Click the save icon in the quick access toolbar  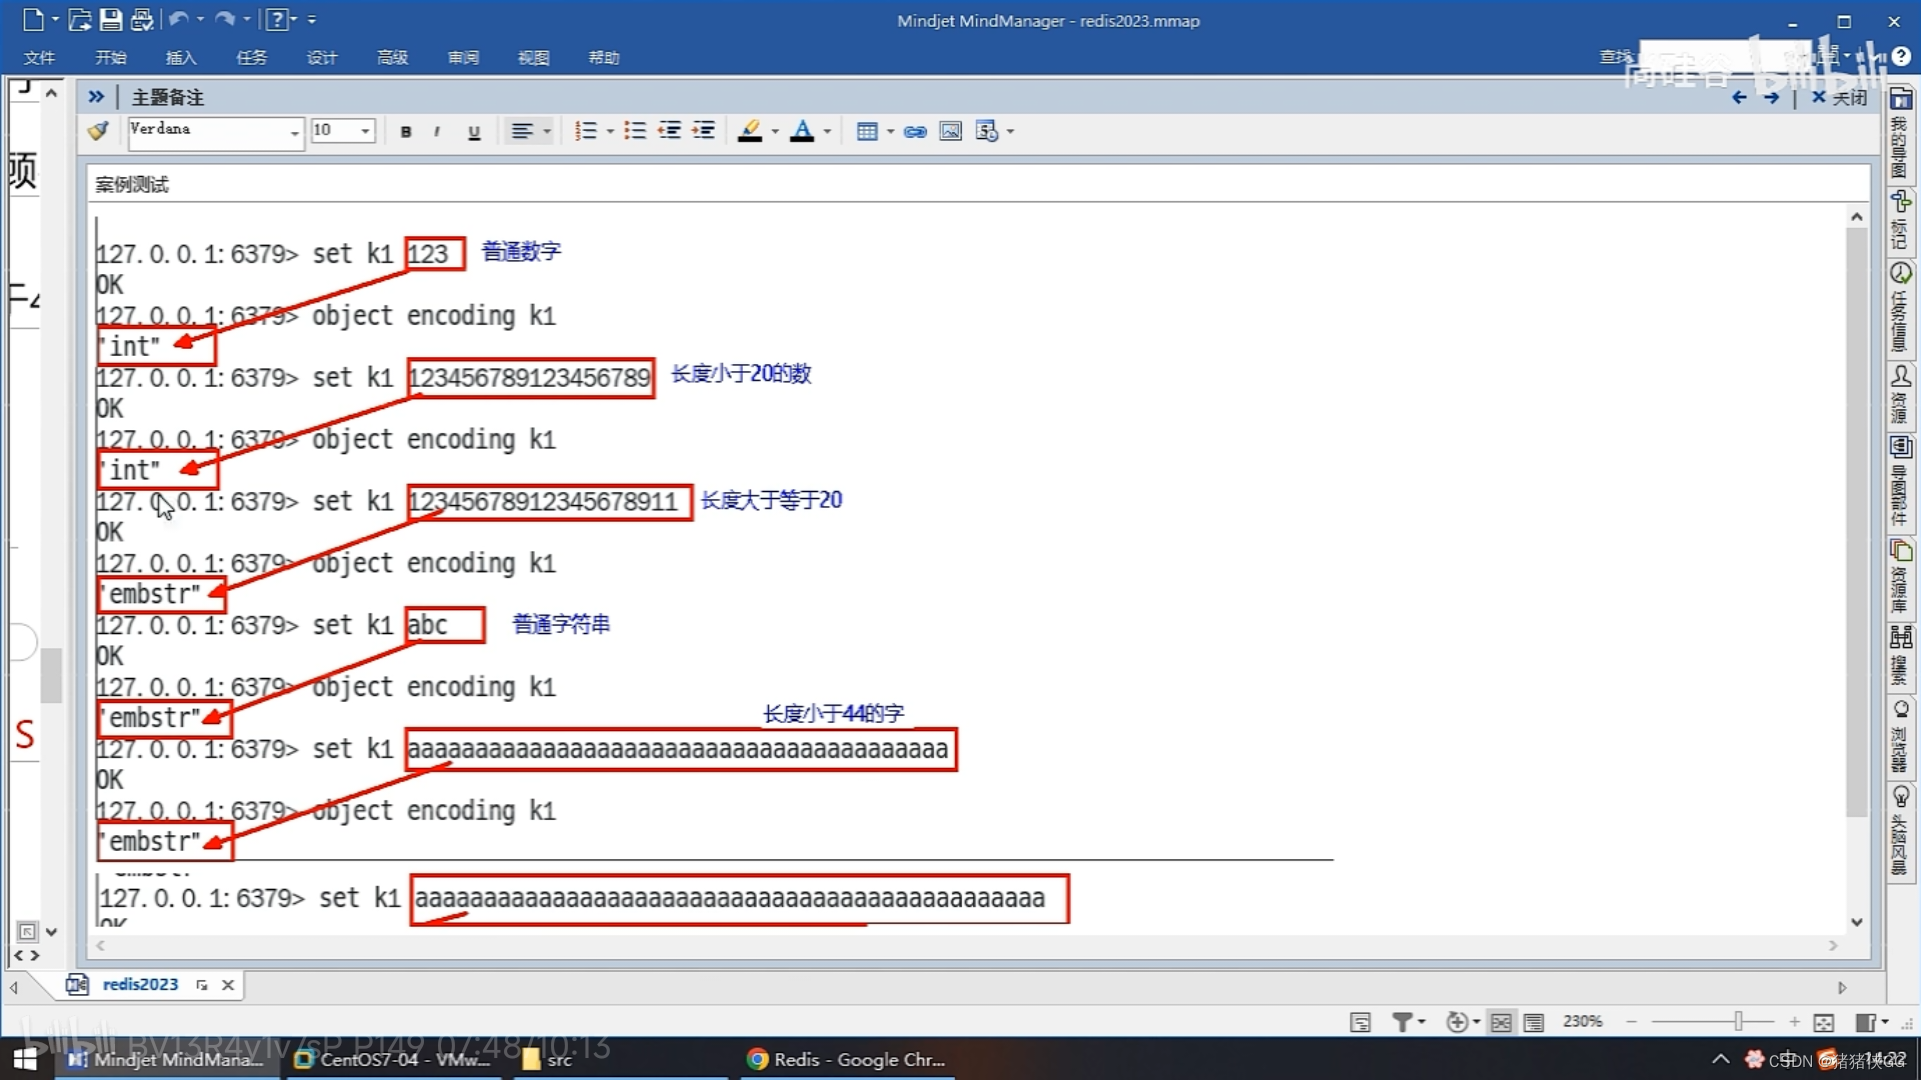(111, 19)
